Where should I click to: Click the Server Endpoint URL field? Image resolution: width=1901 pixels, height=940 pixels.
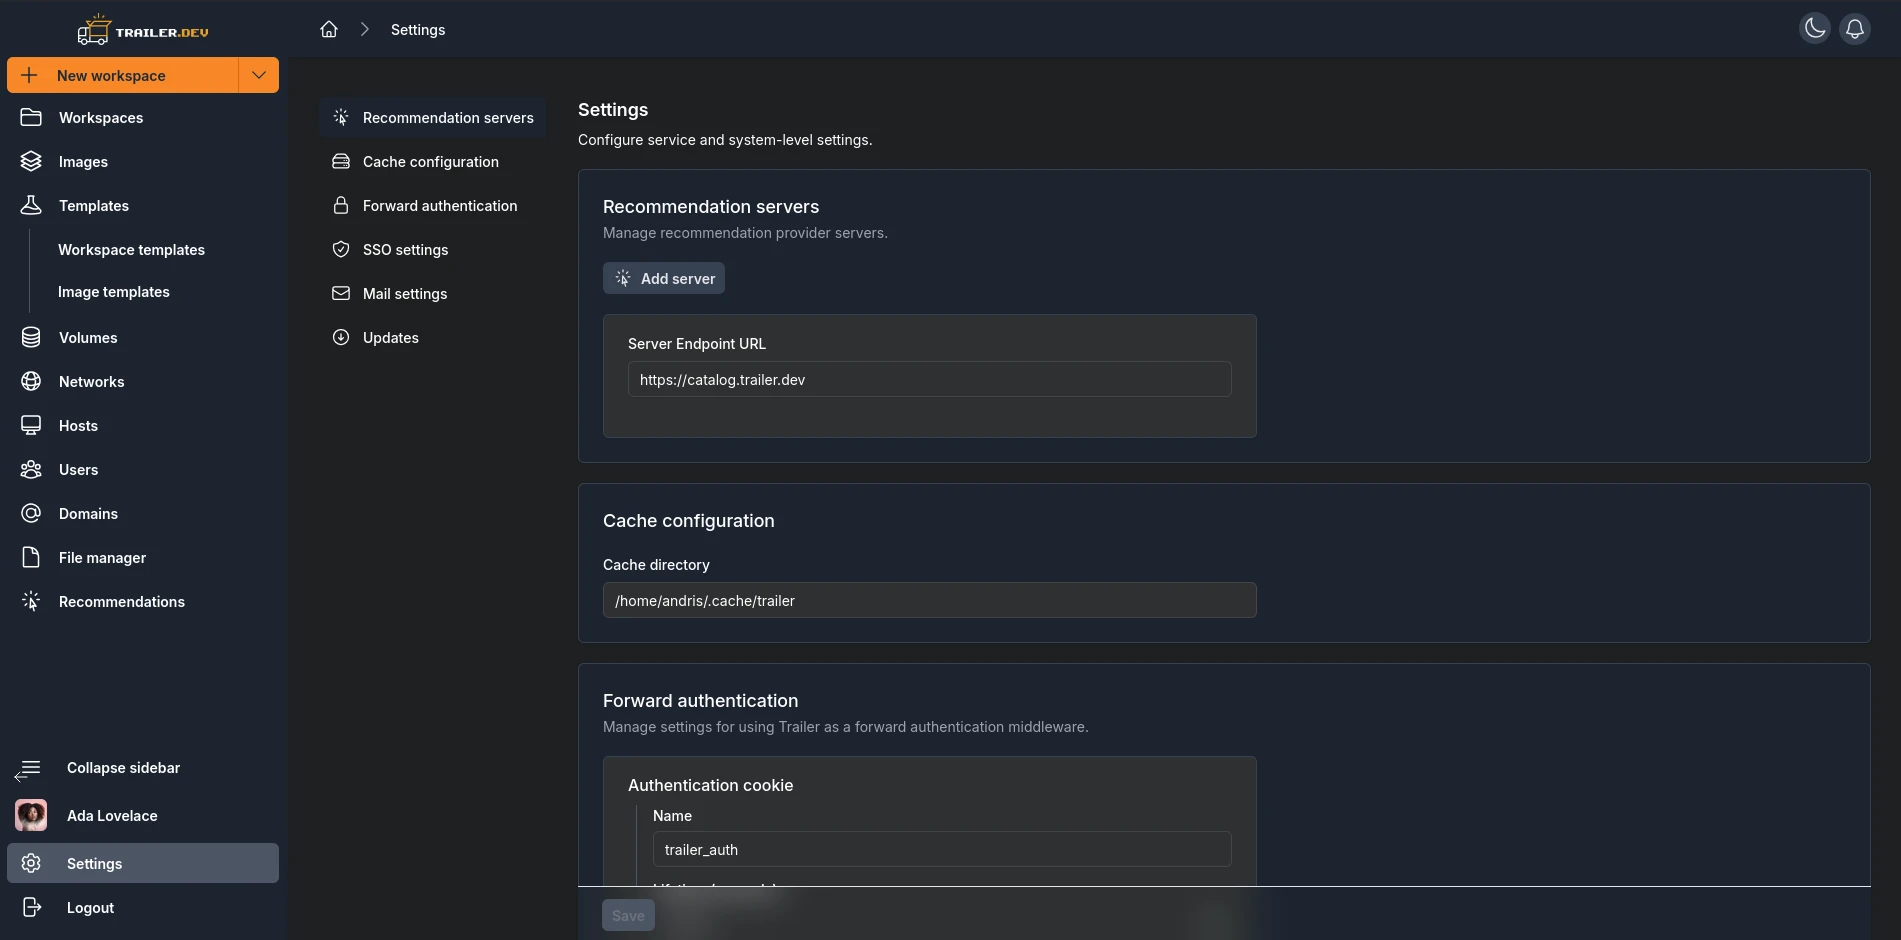tap(929, 379)
